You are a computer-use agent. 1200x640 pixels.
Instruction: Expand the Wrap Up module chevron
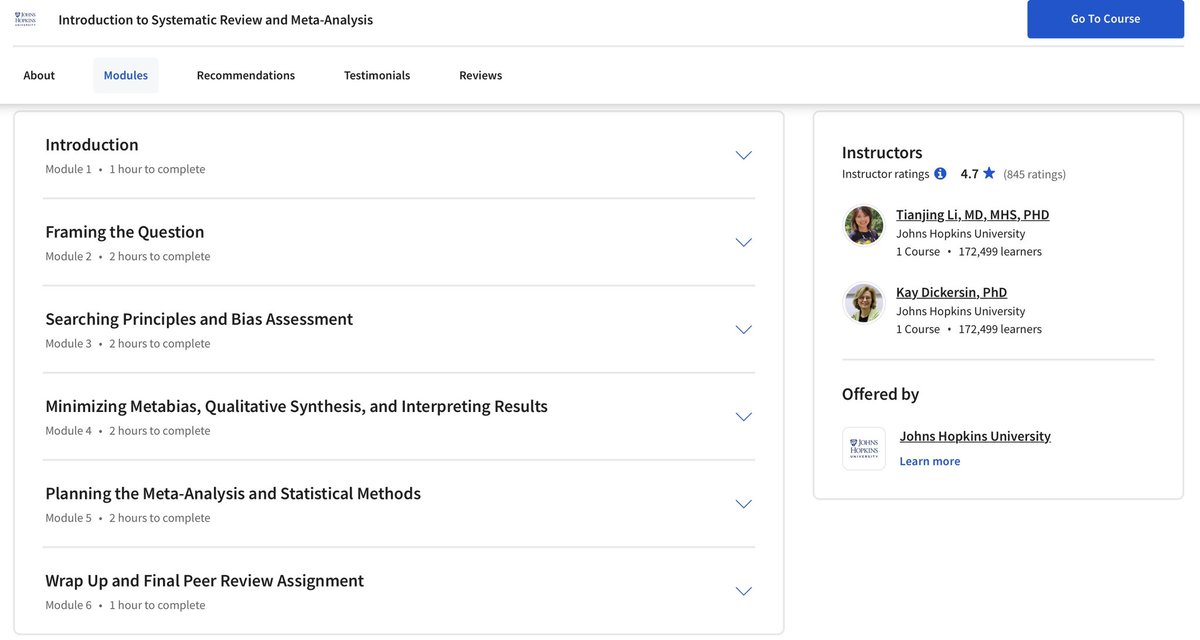(x=743, y=590)
